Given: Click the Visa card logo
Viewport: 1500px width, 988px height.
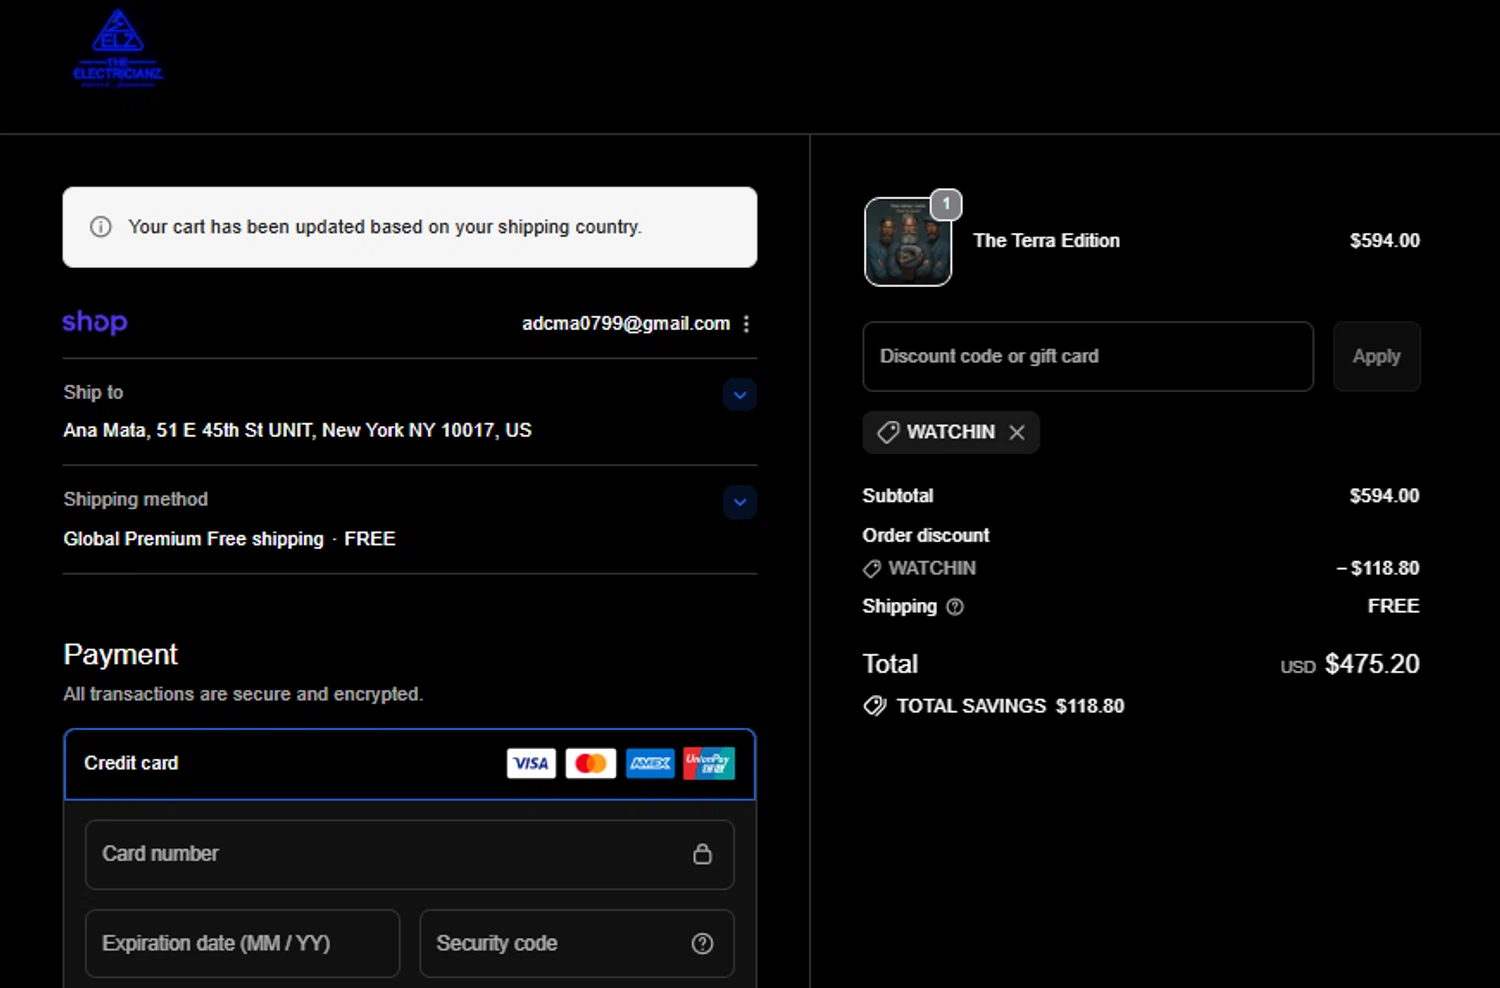Looking at the screenshot, I should pyautogui.click(x=531, y=764).
